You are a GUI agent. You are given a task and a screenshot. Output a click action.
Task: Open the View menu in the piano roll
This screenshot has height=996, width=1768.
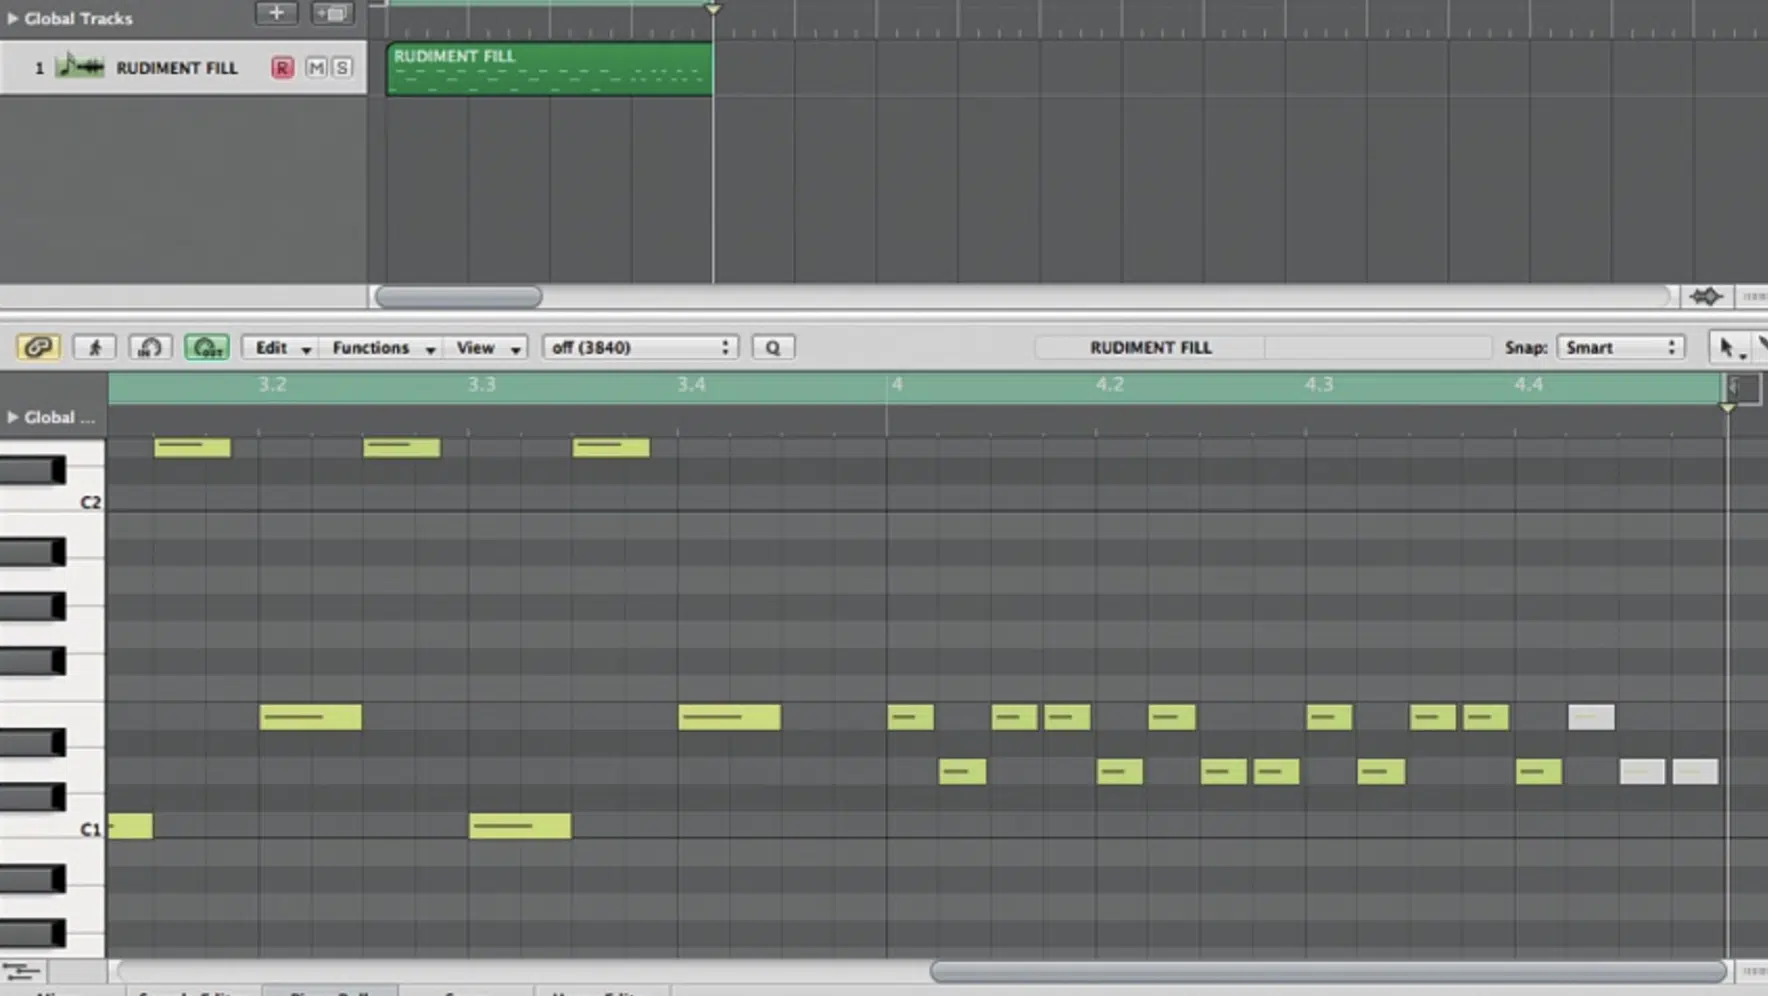[487, 347]
